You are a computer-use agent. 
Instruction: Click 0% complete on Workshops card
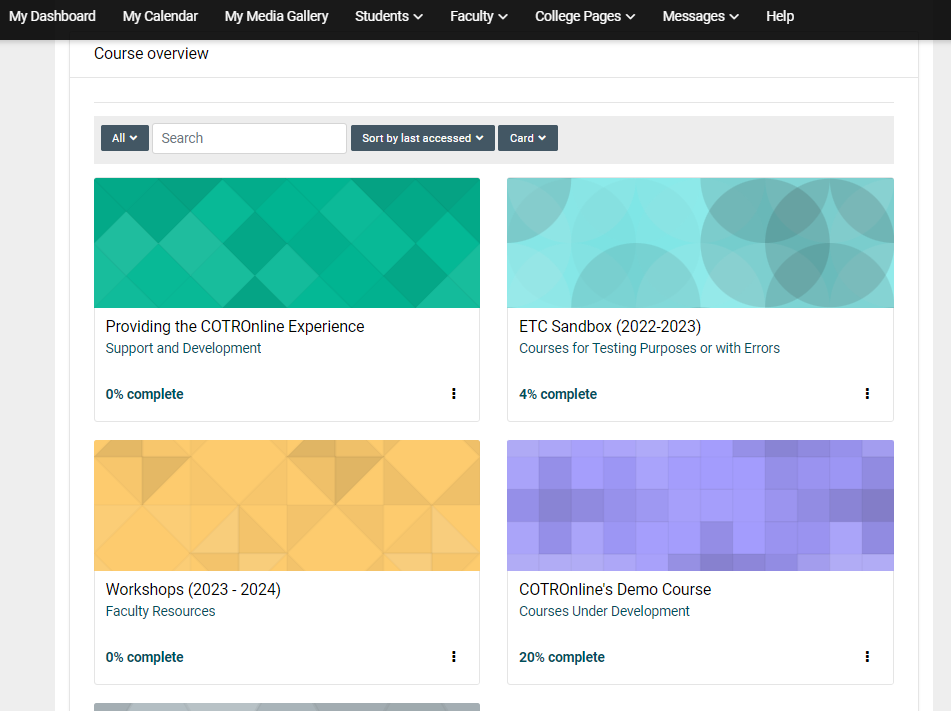[x=144, y=657]
